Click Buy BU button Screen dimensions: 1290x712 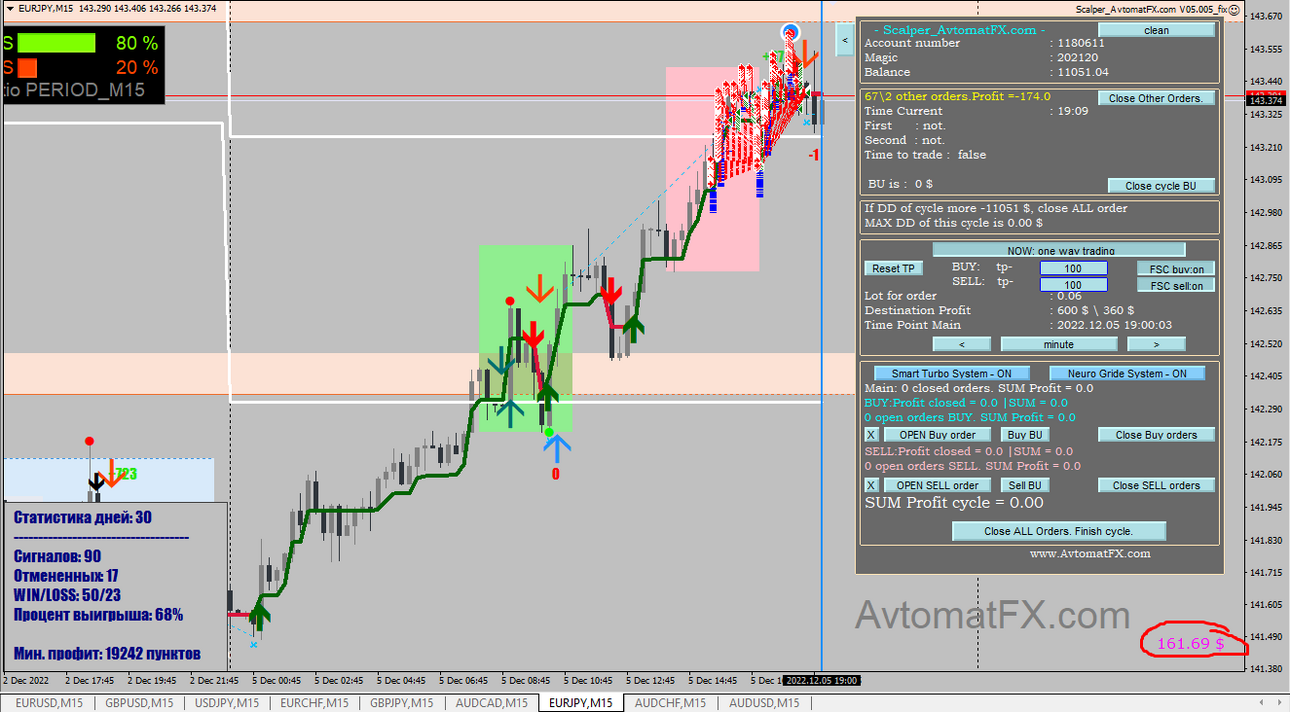point(1025,434)
